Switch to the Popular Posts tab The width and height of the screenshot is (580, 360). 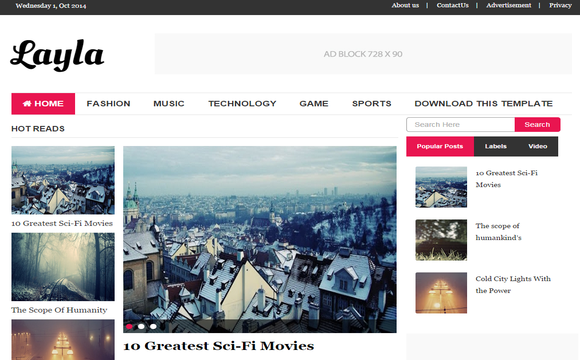(440, 146)
